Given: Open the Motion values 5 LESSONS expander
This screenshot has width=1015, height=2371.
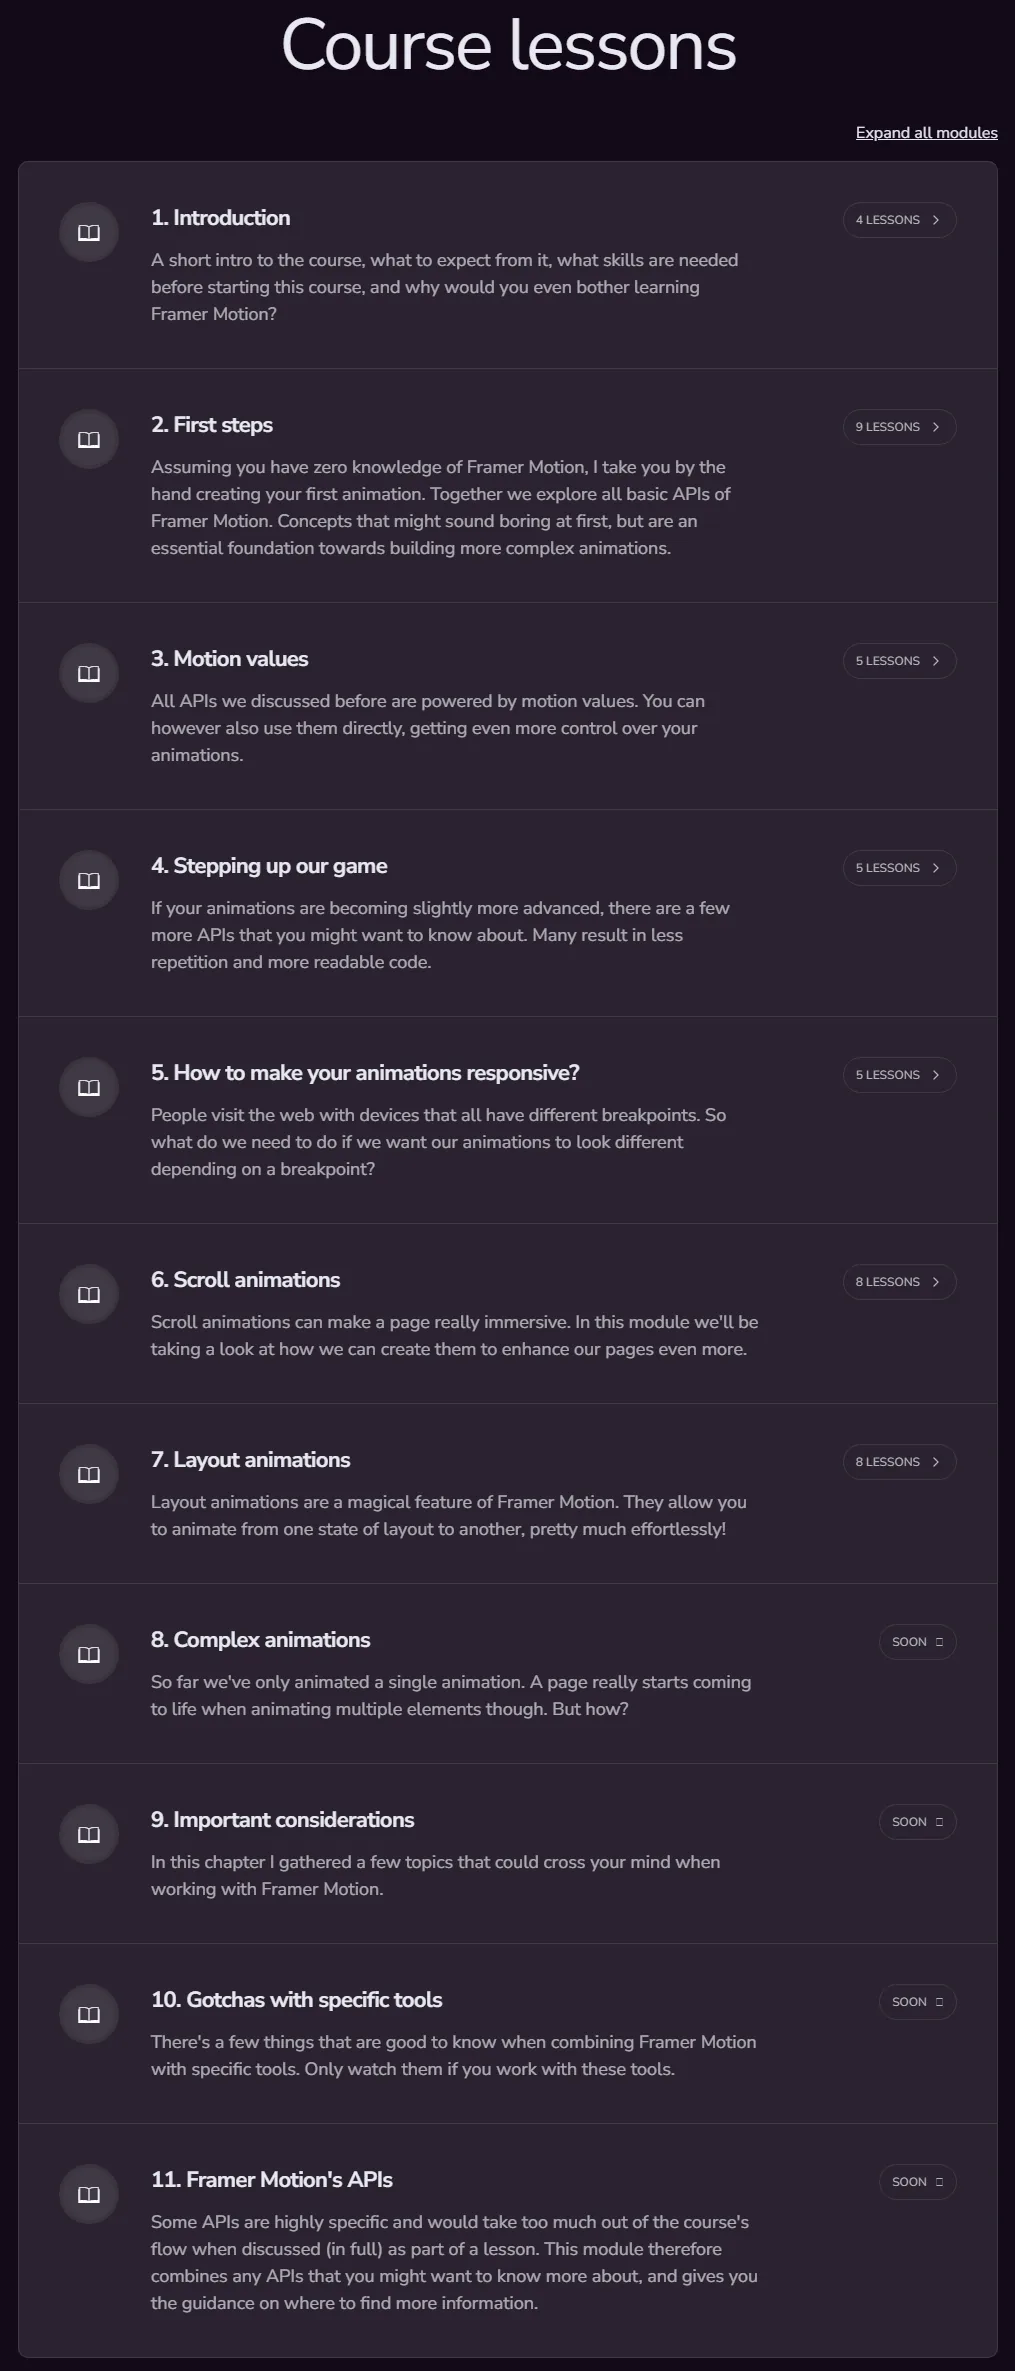Looking at the screenshot, I should coord(899,661).
